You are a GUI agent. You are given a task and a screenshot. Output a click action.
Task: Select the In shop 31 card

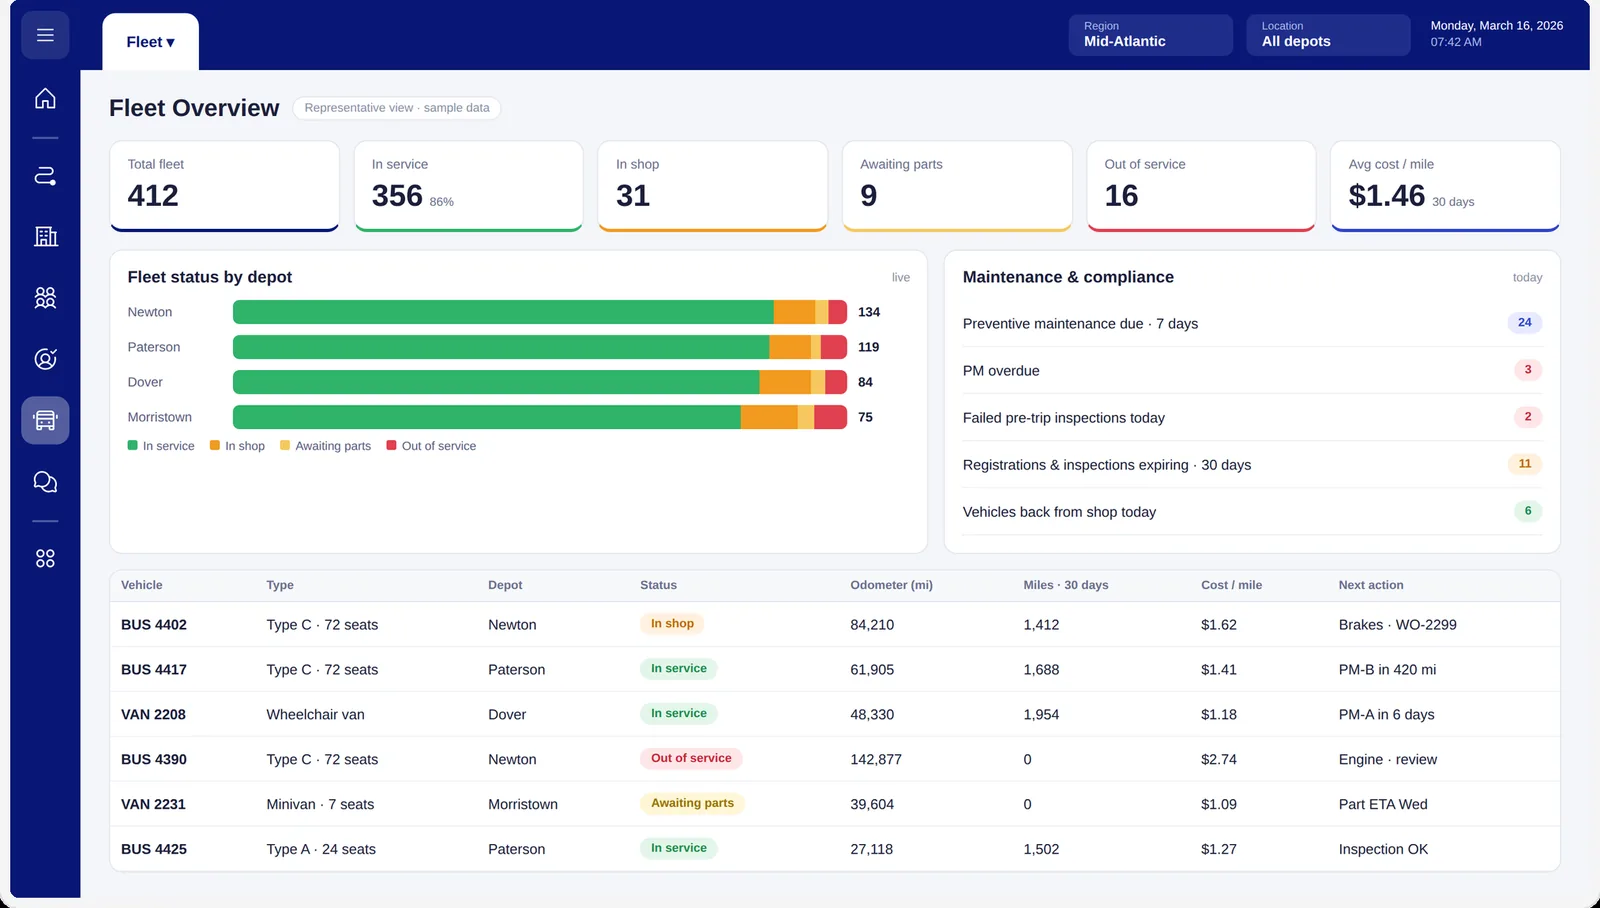pyautogui.click(x=713, y=186)
